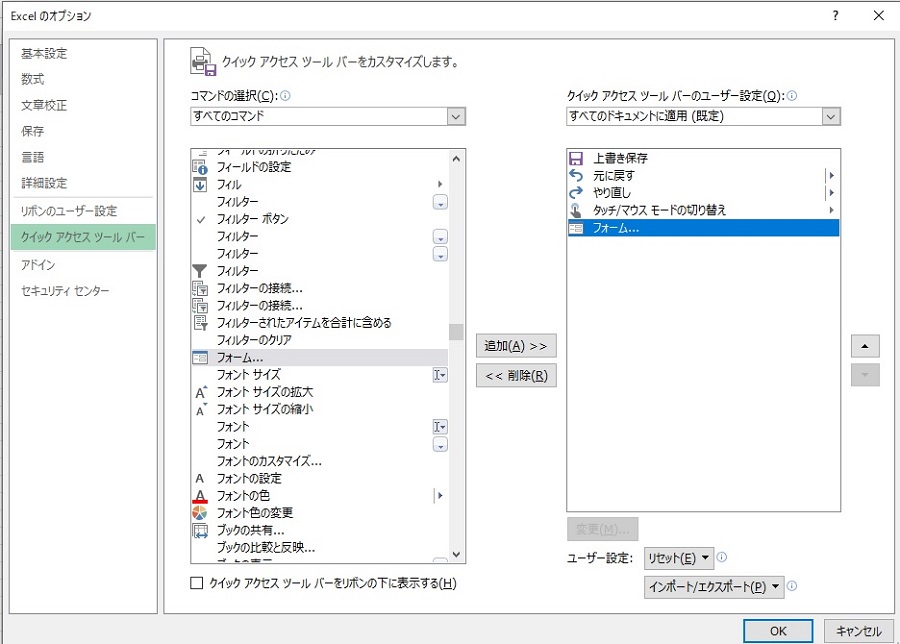This screenshot has width=900, height=644.
Task: Expand the フォントの色 submenu arrow
Action: coord(440,495)
